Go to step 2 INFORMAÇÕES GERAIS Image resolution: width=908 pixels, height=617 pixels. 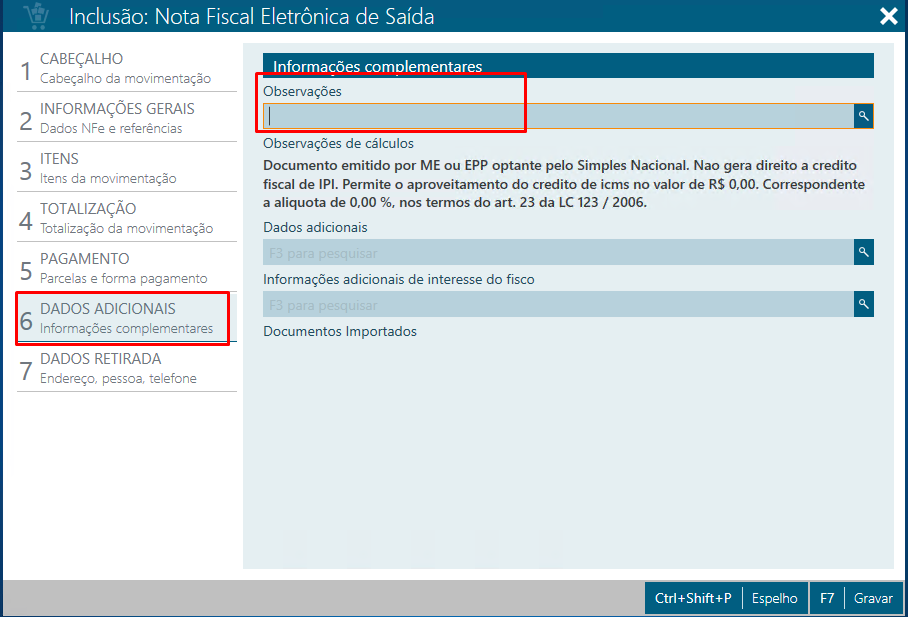click(127, 118)
